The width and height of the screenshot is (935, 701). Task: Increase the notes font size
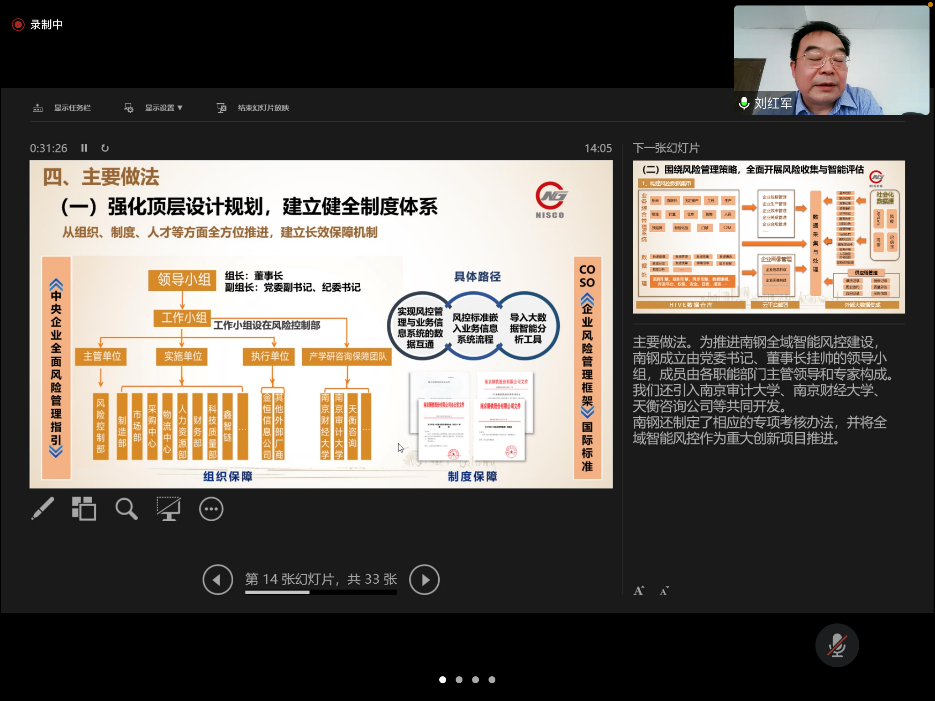[x=639, y=591]
